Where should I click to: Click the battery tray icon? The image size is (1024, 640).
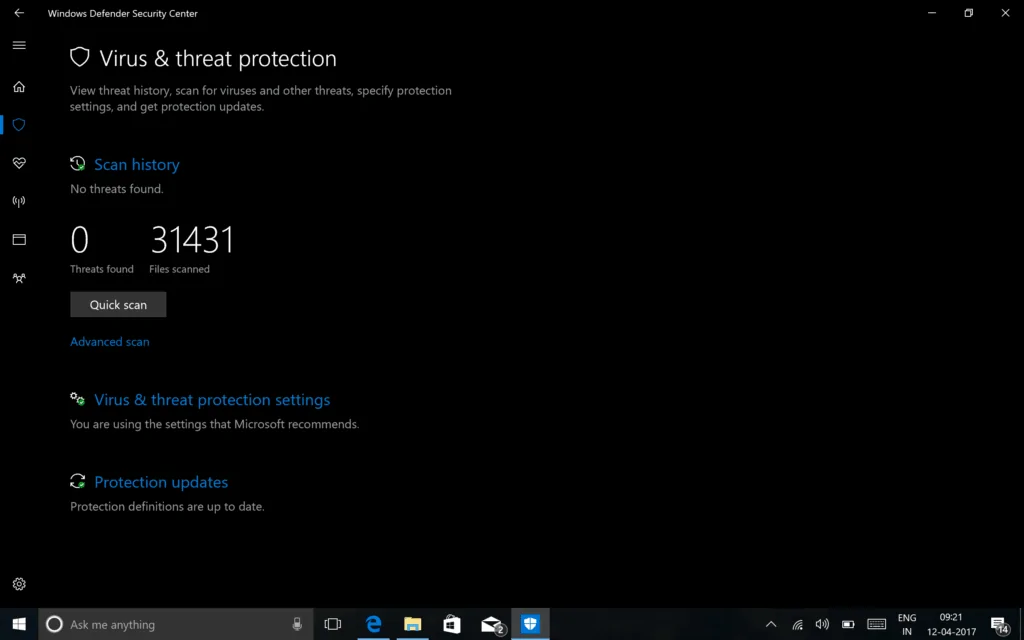(x=848, y=624)
